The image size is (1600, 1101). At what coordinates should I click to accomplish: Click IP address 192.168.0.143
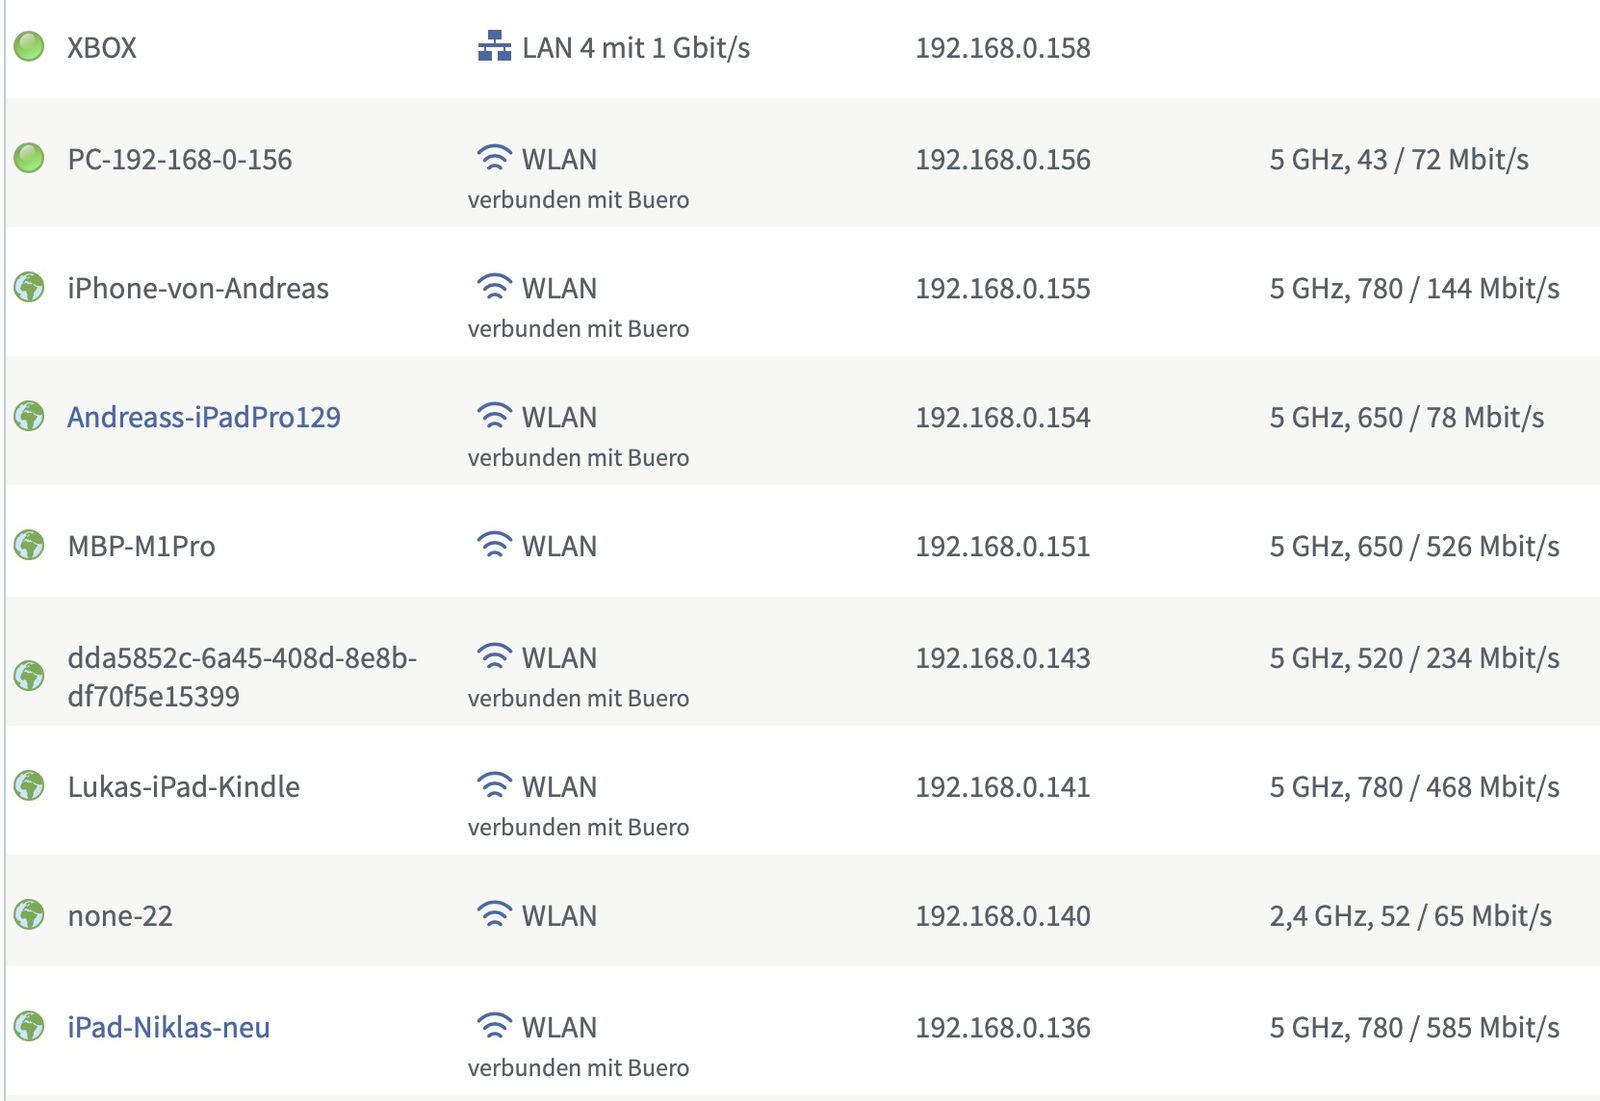pyautogui.click(x=1002, y=658)
